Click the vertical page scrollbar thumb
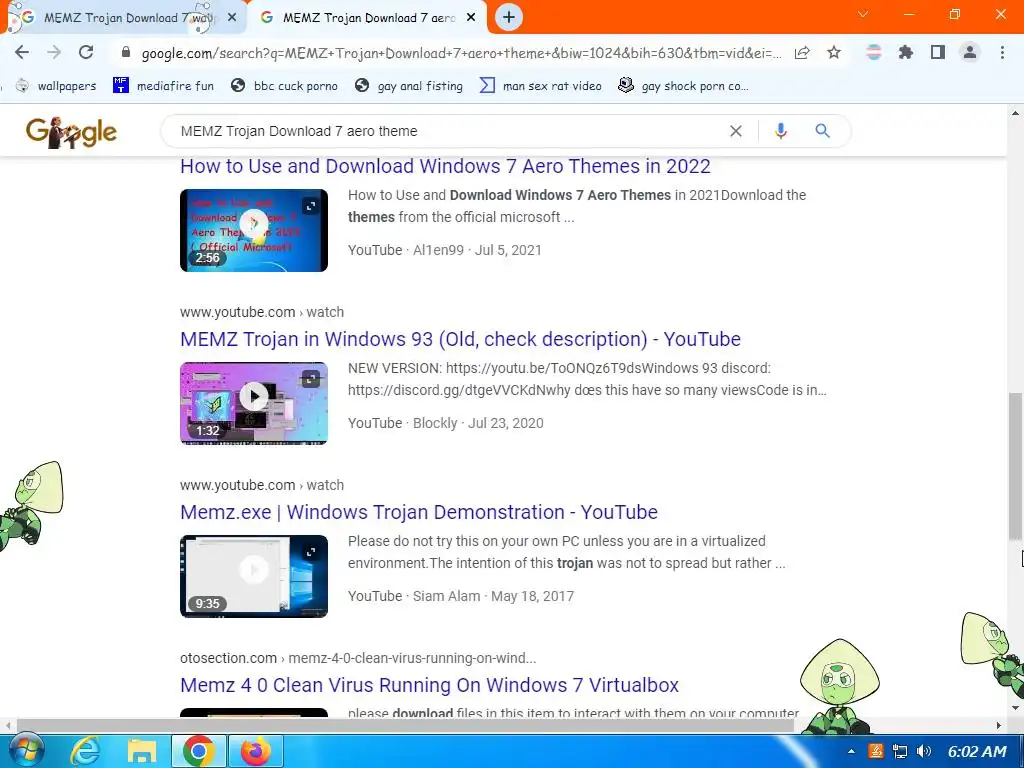Image resolution: width=1024 pixels, height=768 pixels. point(1015,466)
